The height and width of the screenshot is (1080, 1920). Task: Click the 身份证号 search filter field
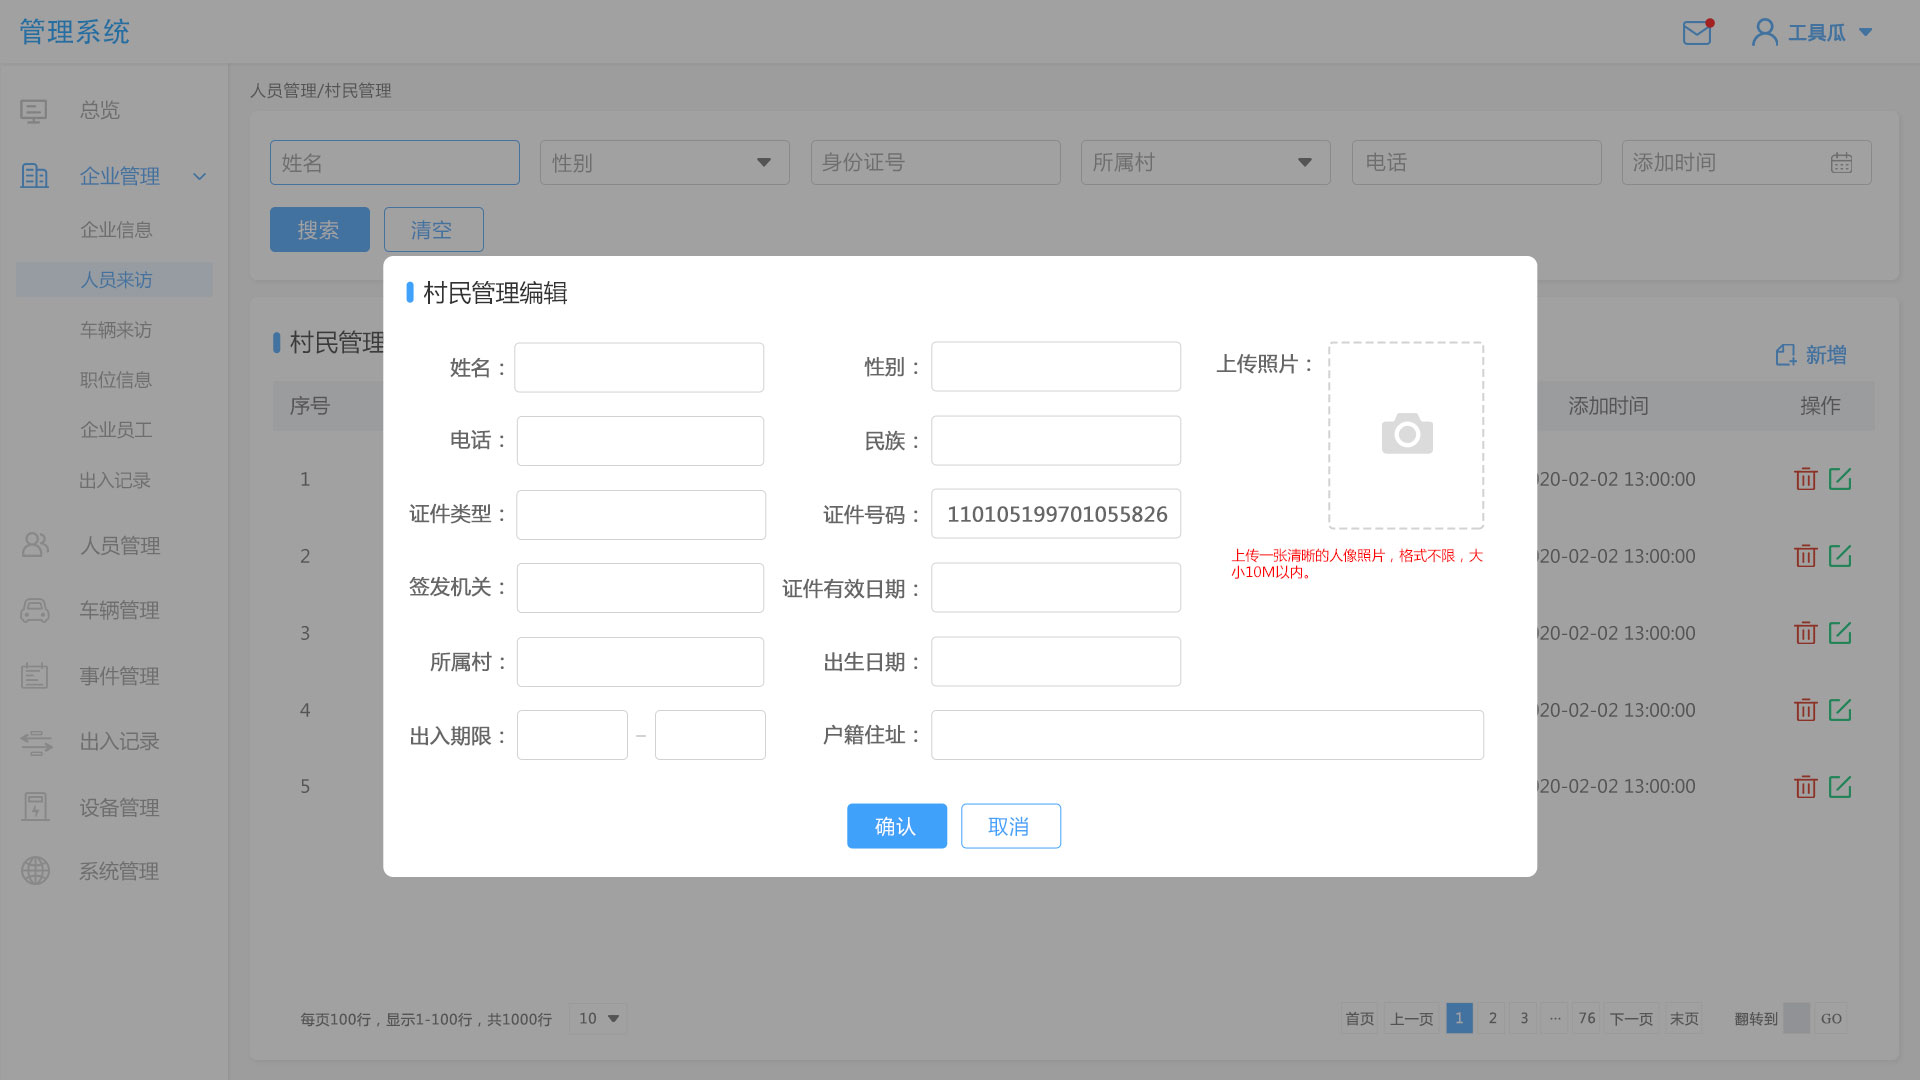click(x=935, y=162)
